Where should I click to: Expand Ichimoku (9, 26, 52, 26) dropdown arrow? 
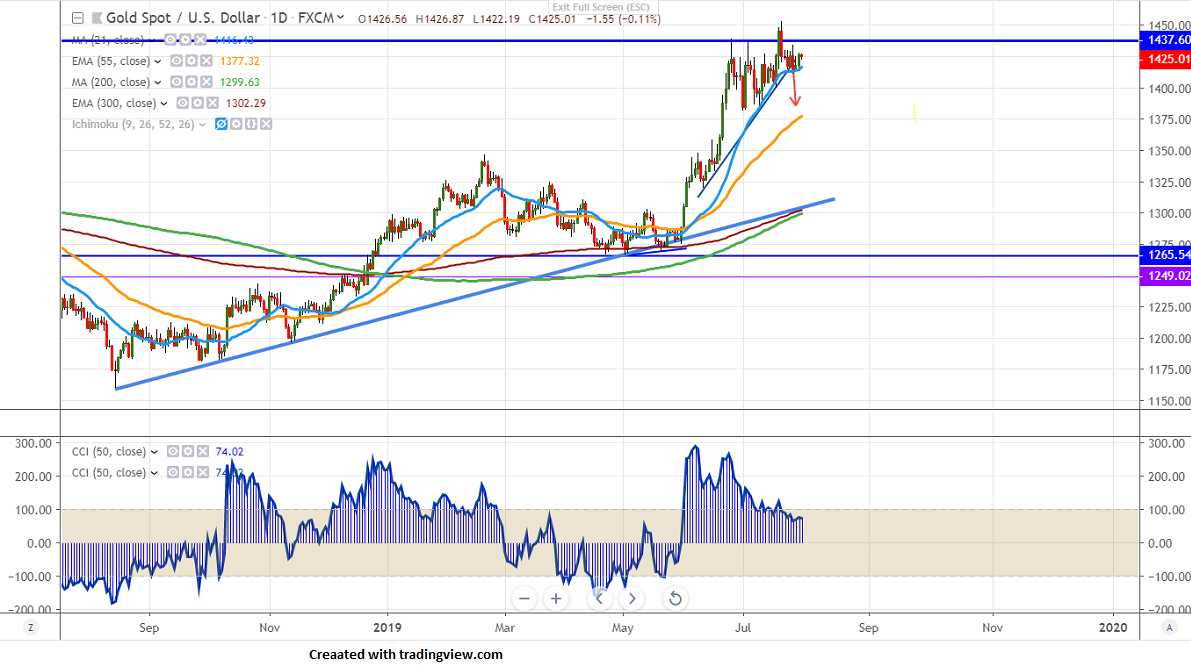203,125
